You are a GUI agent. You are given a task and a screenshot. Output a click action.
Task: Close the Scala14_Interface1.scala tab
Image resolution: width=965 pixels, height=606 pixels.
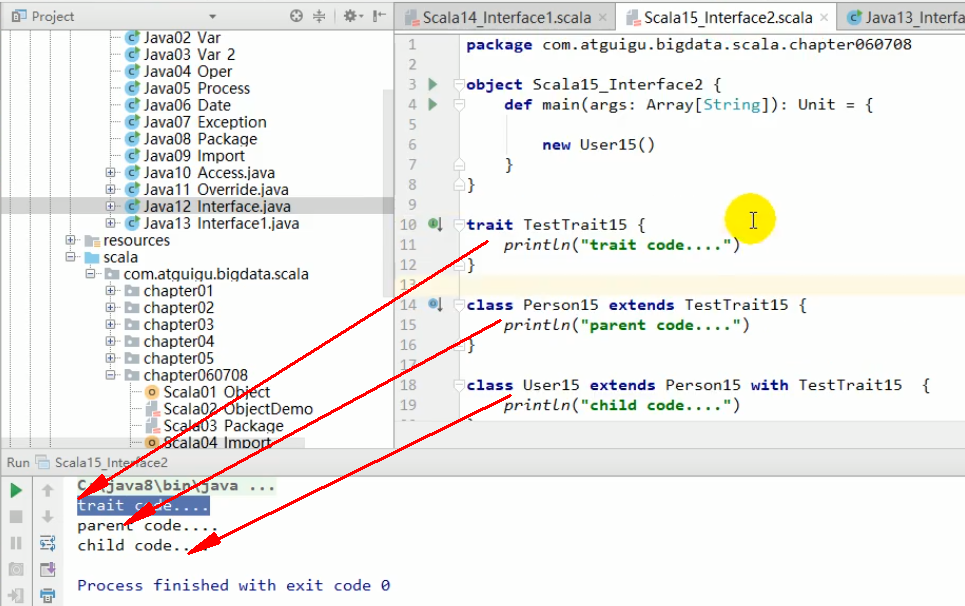point(603,18)
